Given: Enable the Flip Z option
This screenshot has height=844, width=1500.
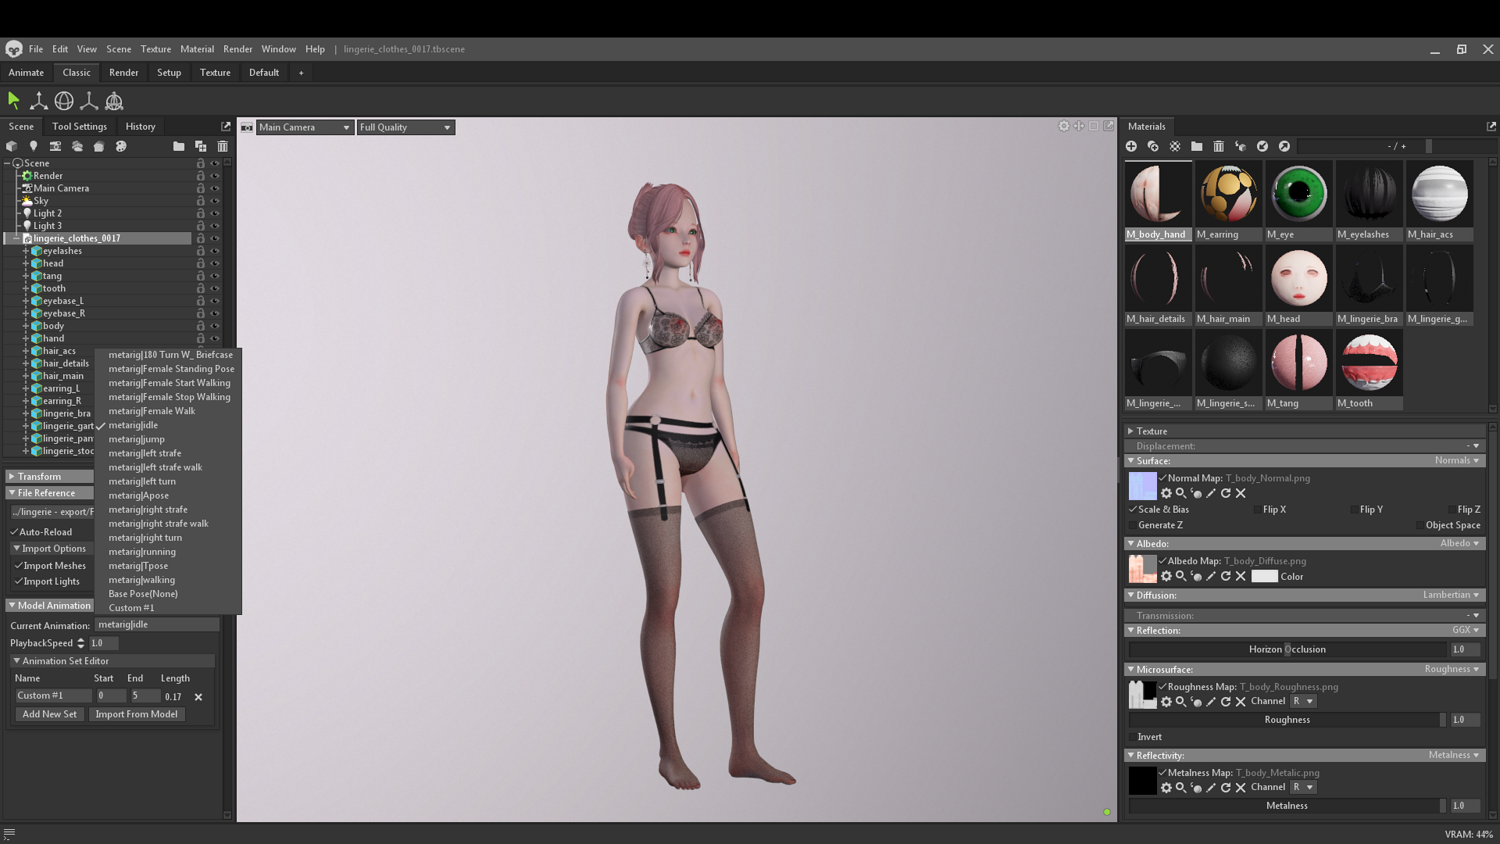Looking at the screenshot, I should pos(1451,509).
